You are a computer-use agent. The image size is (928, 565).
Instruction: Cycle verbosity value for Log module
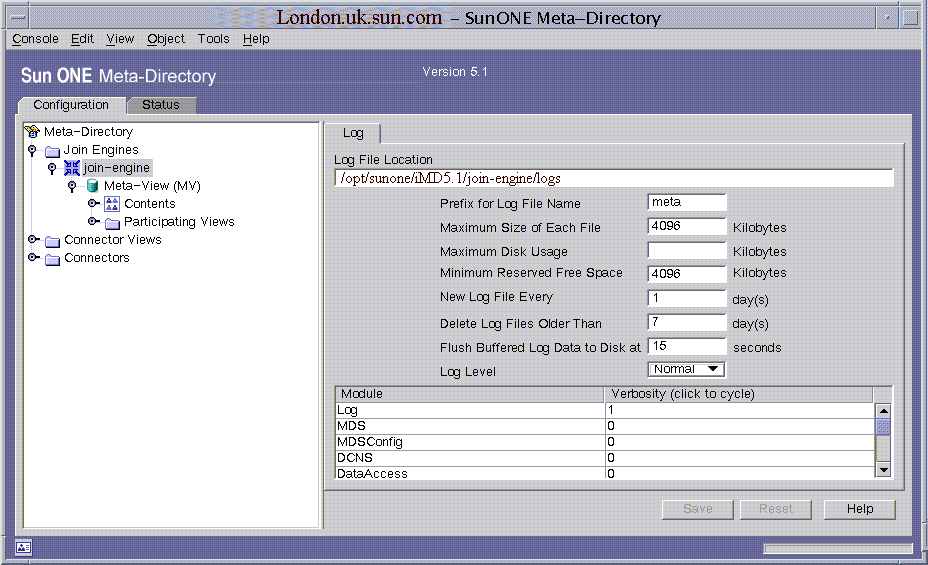739,410
